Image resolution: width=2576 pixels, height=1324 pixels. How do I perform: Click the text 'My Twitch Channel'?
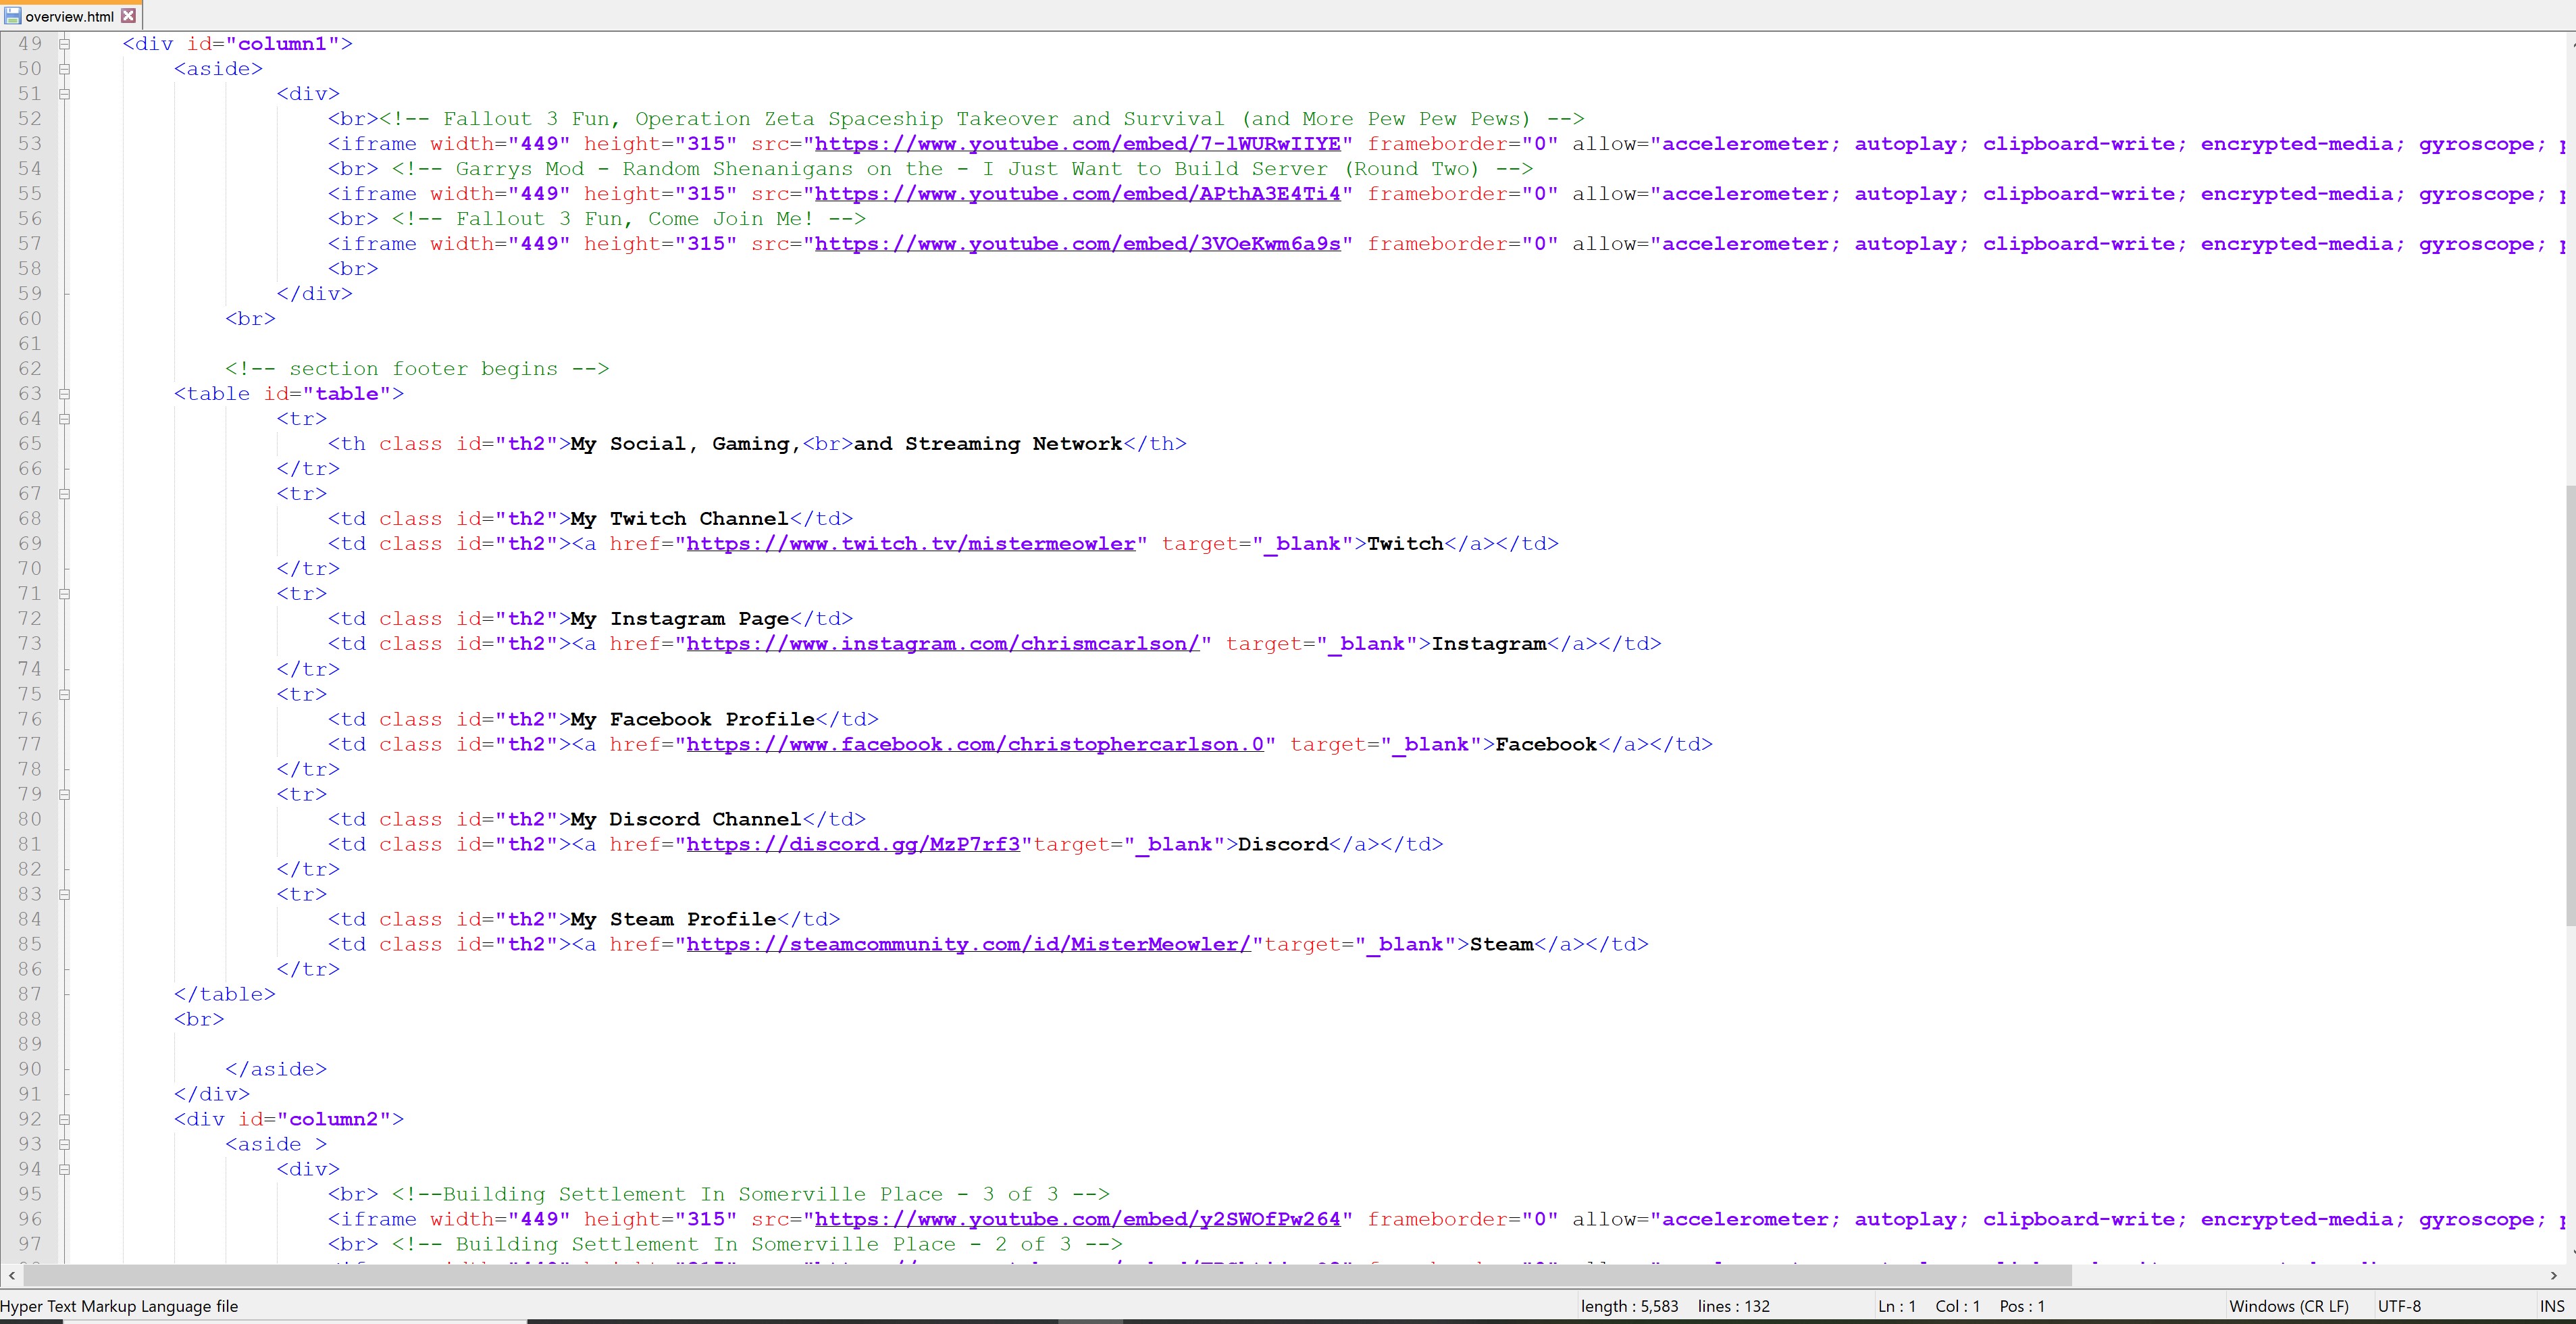click(x=680, y=519)
